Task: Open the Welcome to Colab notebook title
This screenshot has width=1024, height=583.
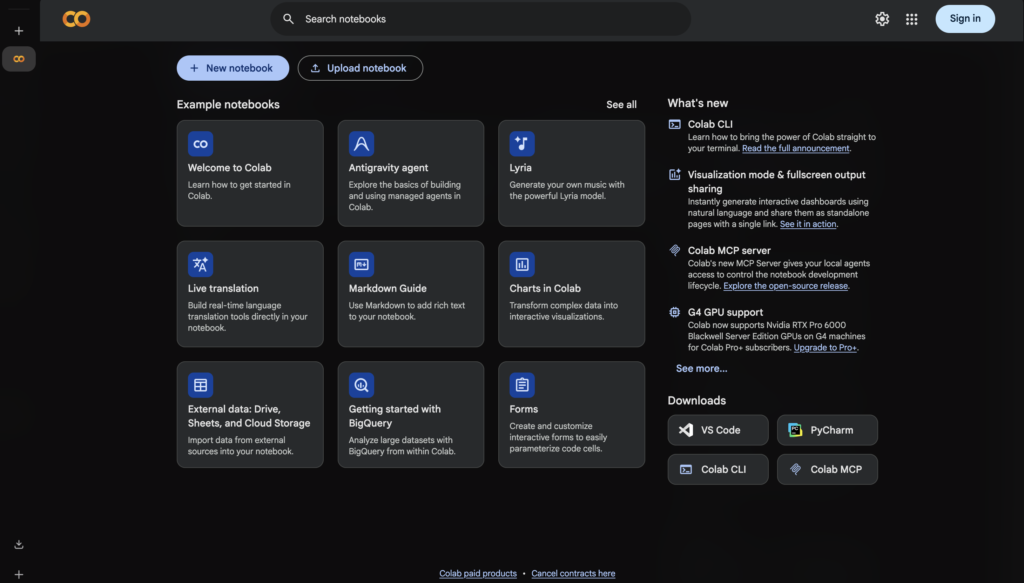Action: click(x=229, y=168)
